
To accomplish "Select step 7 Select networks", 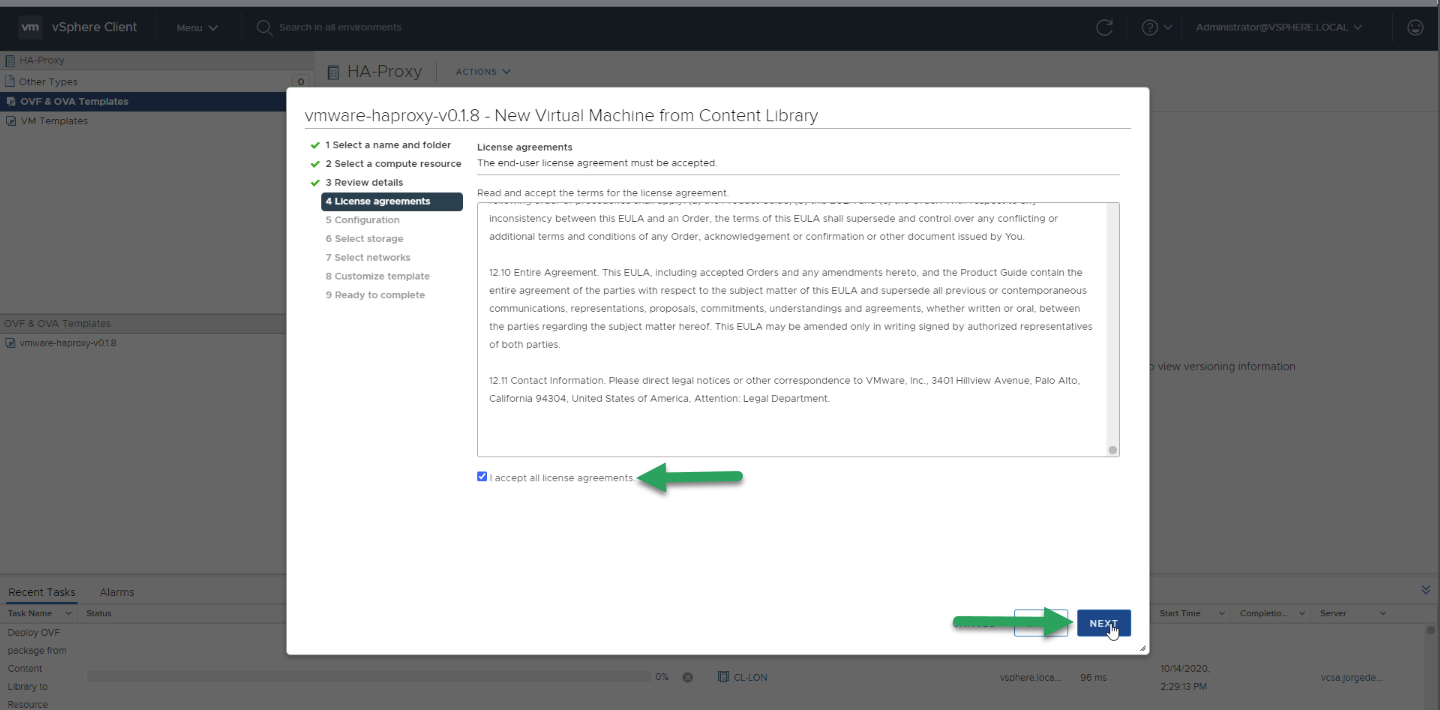I will [368, 258].
